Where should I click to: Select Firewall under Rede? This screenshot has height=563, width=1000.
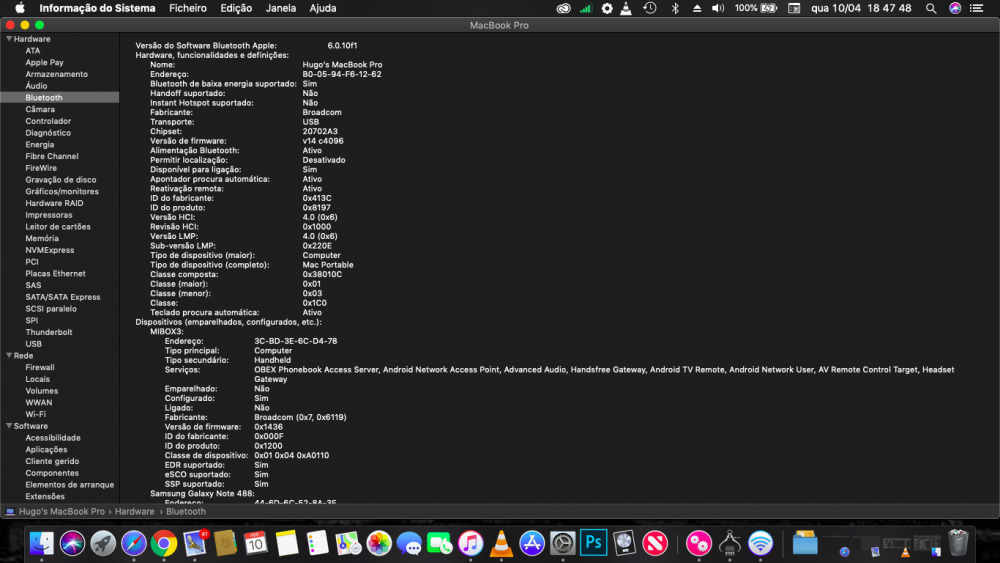[x=40, y=367]
